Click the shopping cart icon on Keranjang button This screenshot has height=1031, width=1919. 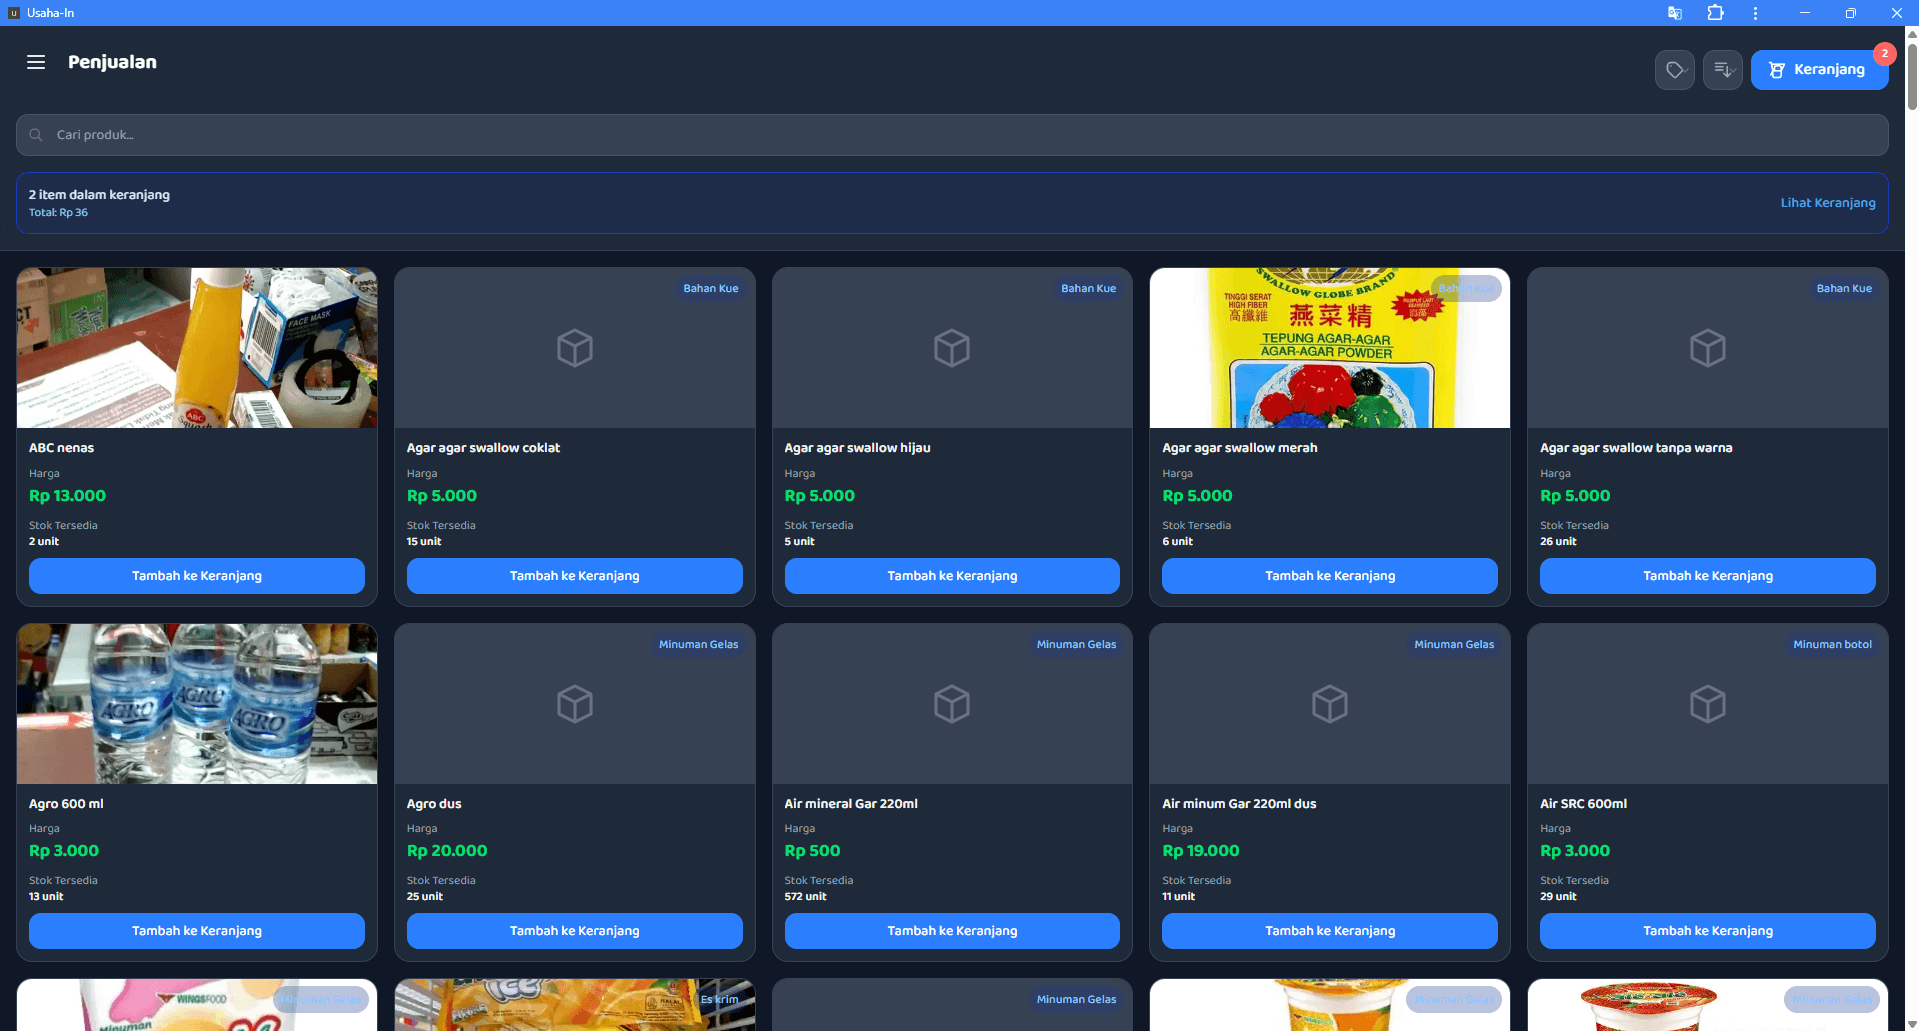[1777, 69]
